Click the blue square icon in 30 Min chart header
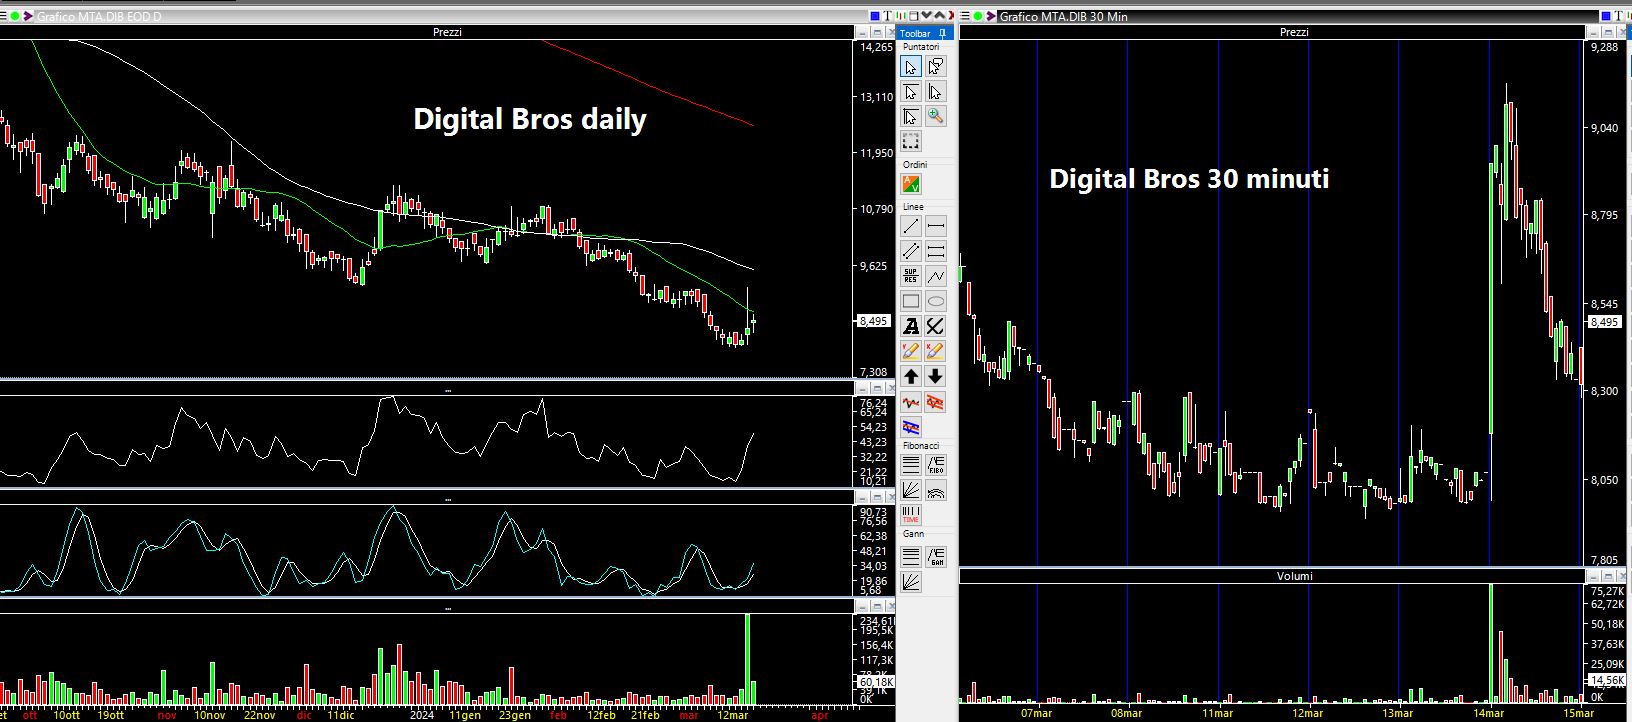1632x722 pixels. (x=1606, y=16)
